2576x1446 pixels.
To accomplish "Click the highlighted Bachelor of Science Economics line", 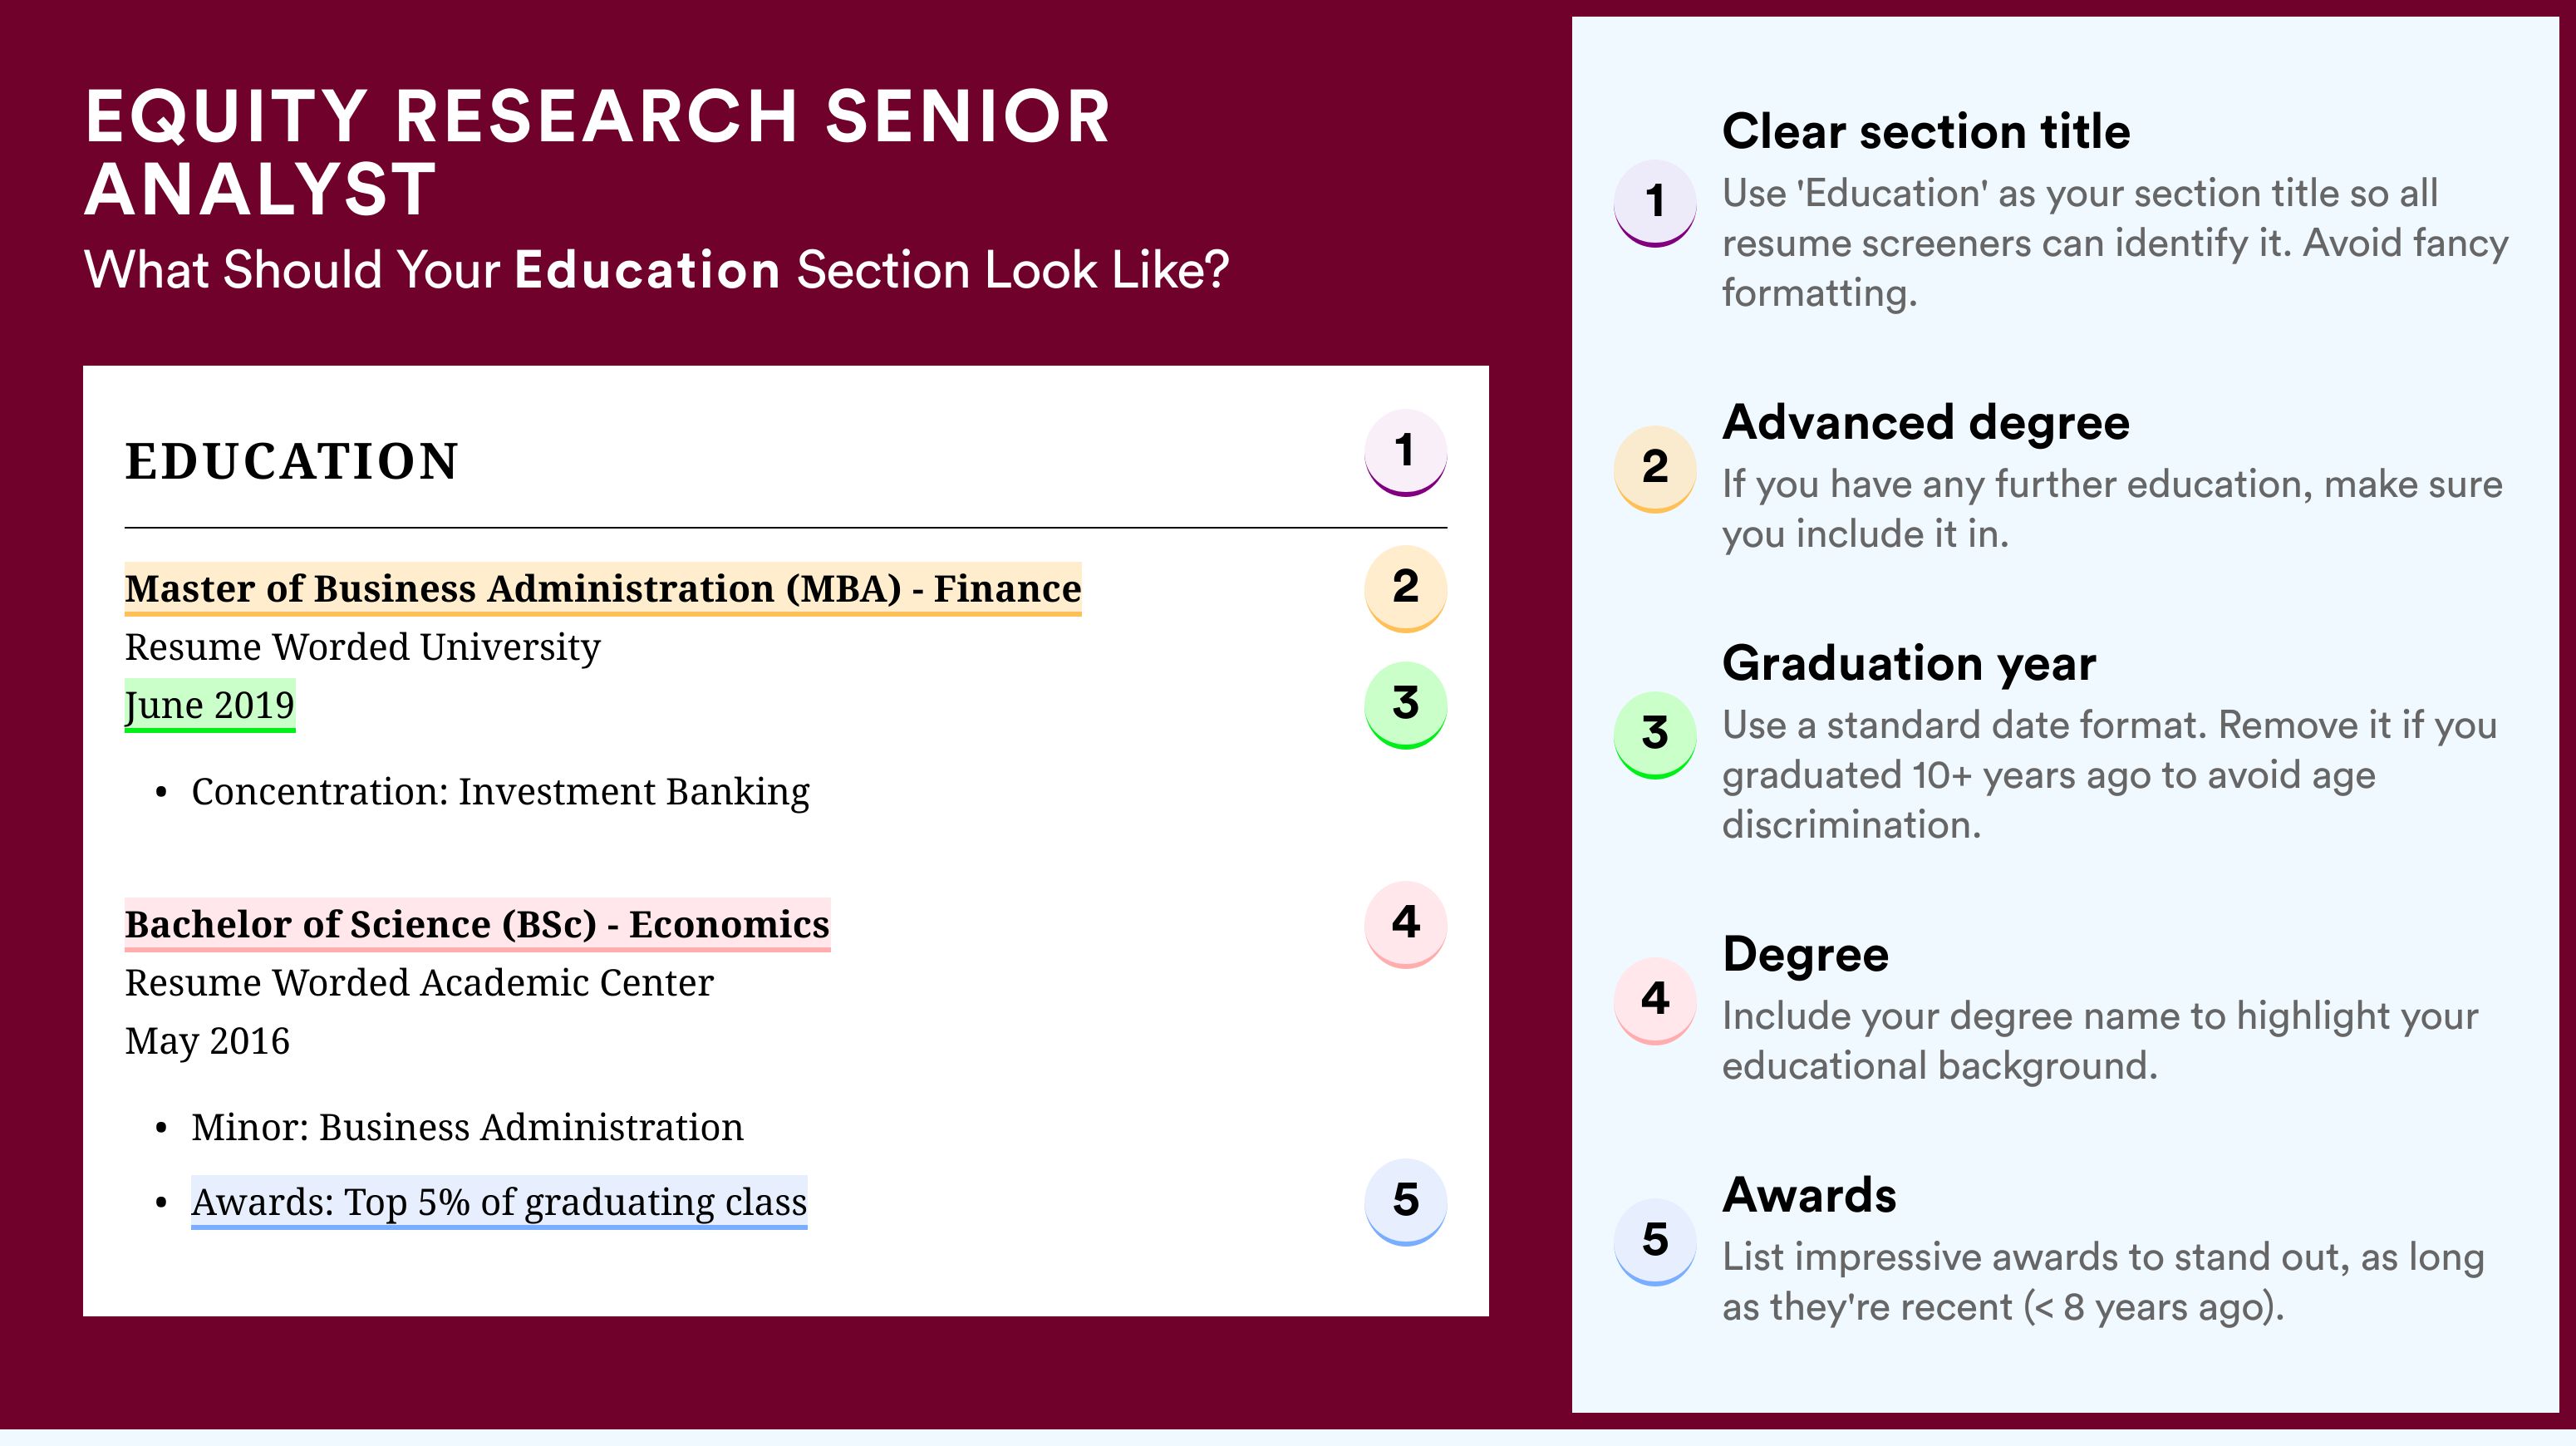I will tap(477, 924).
